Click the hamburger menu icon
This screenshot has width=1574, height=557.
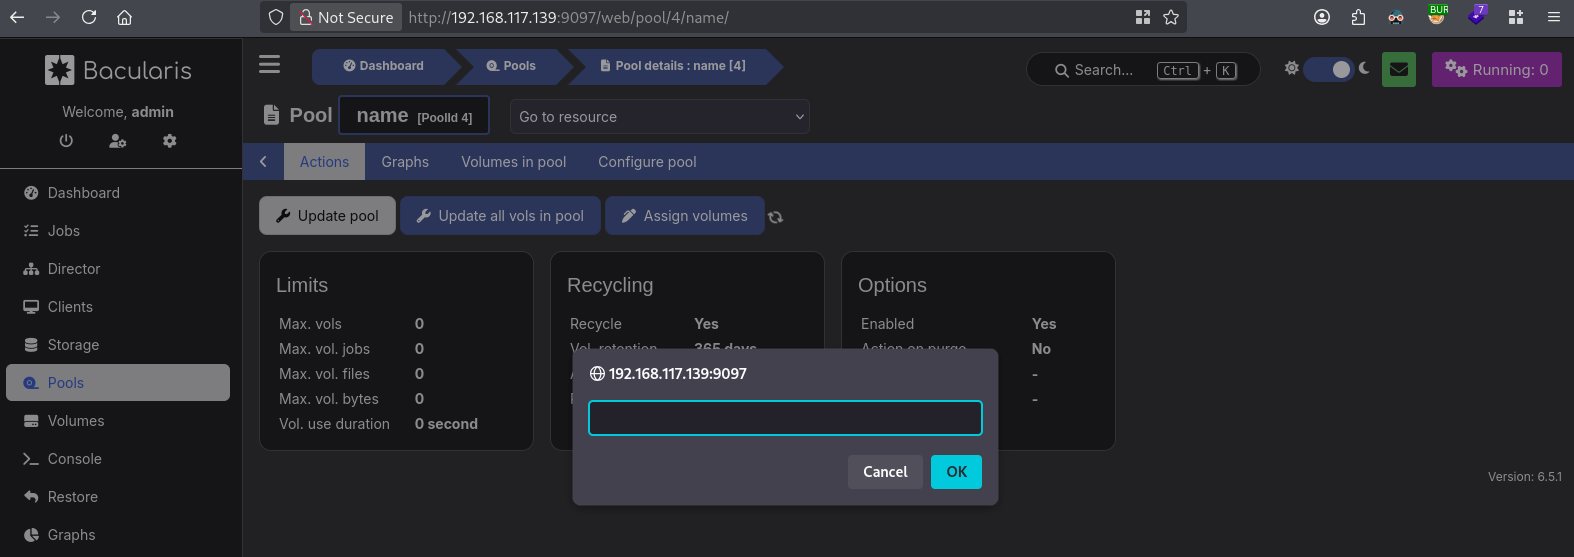(x=269, y=64)
